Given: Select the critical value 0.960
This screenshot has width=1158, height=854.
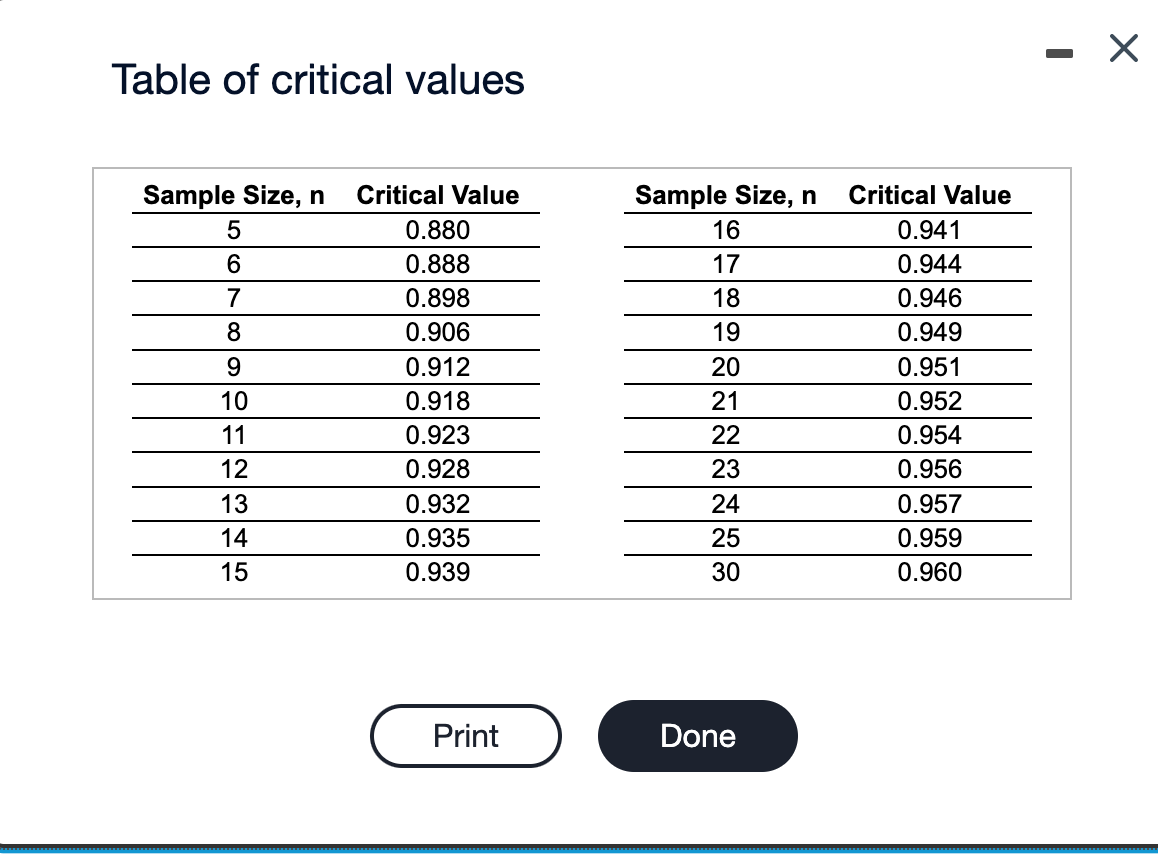Looking at the screenshot, I should tap(930, 572).
